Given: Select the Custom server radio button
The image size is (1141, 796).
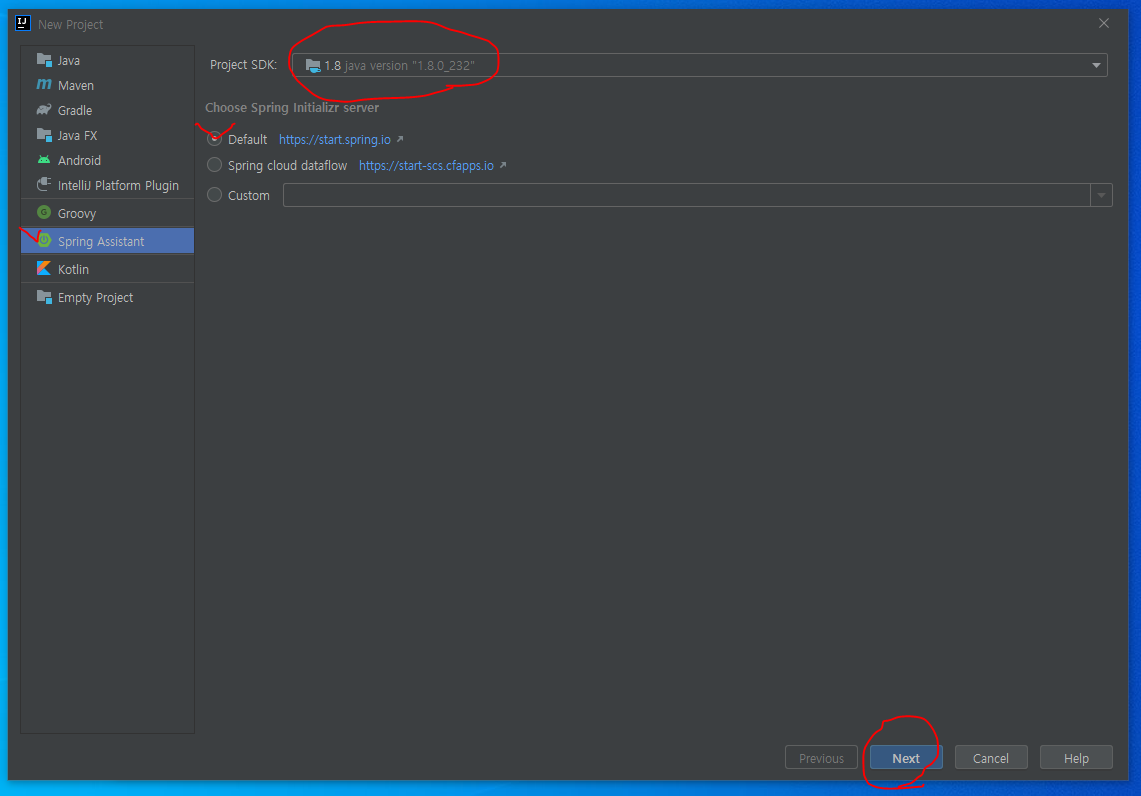Looking at the screenshot, I should (214, 195).
